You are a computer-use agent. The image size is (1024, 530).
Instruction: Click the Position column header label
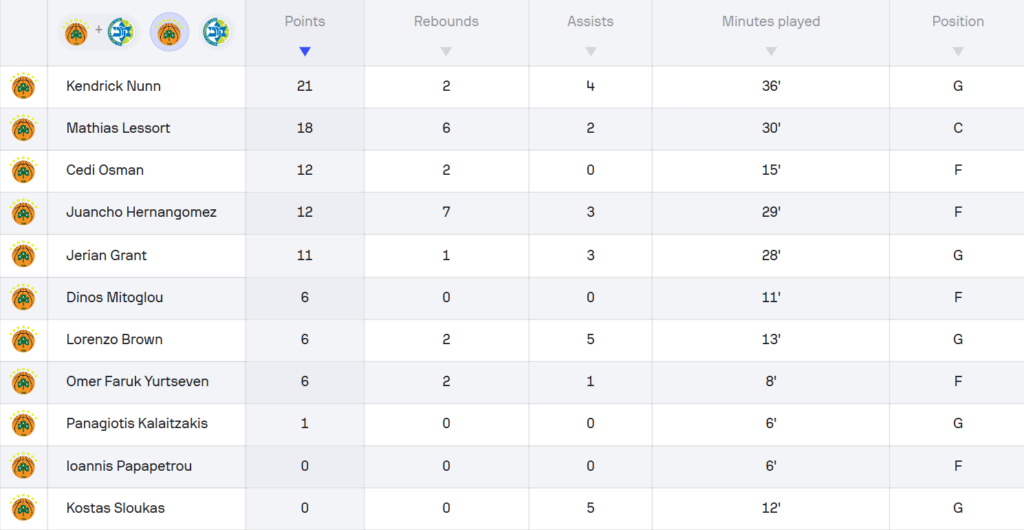click(957, 21)
